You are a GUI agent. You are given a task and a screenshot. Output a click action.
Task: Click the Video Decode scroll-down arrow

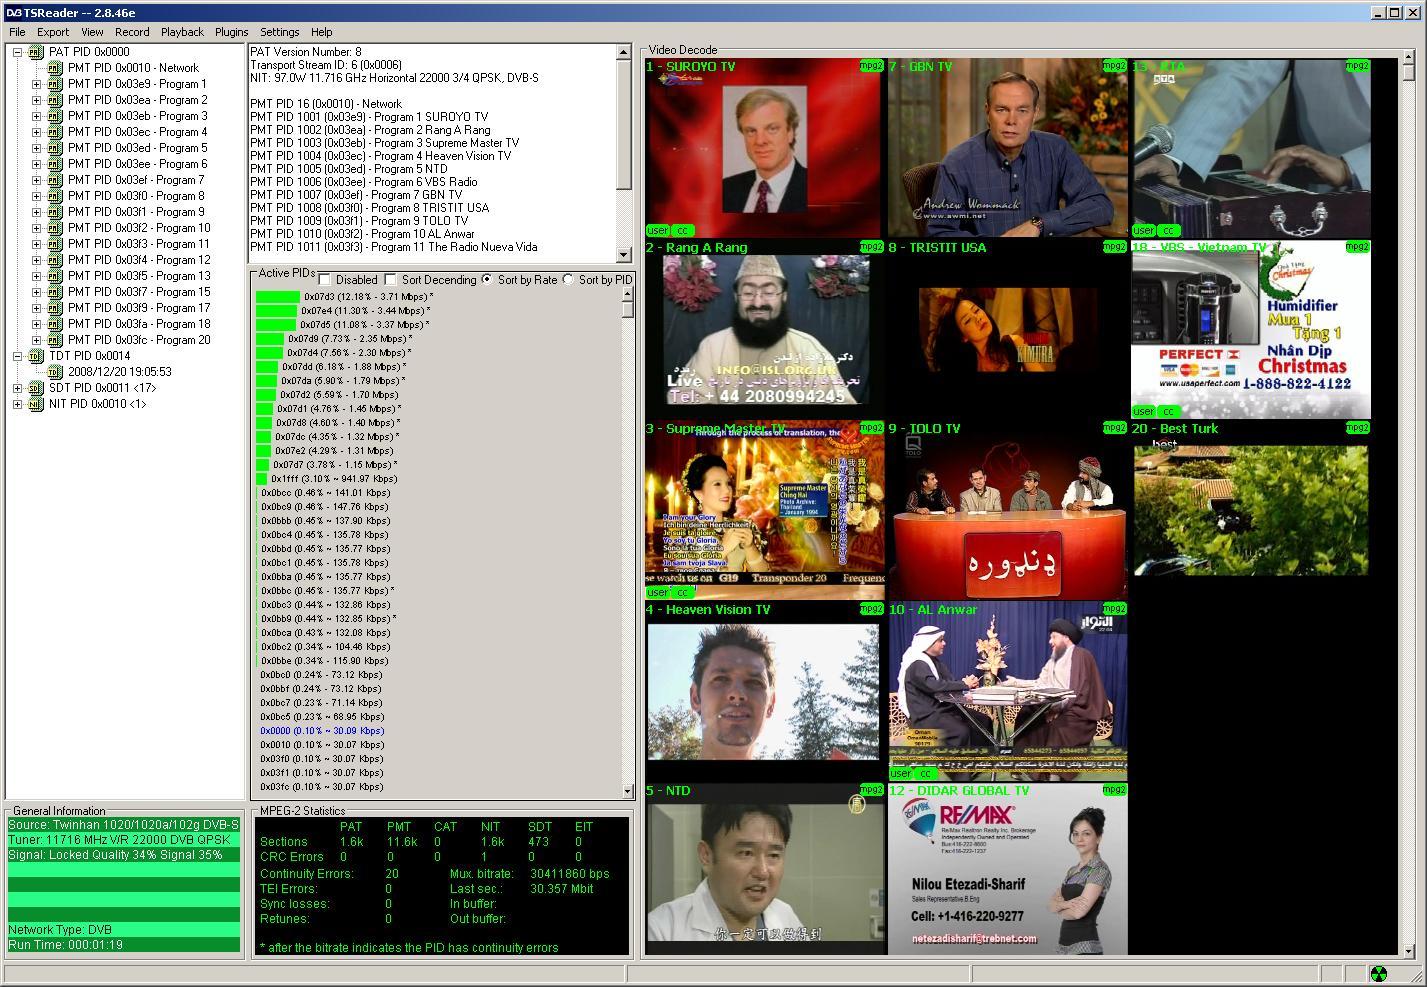tap(1410, 950)
